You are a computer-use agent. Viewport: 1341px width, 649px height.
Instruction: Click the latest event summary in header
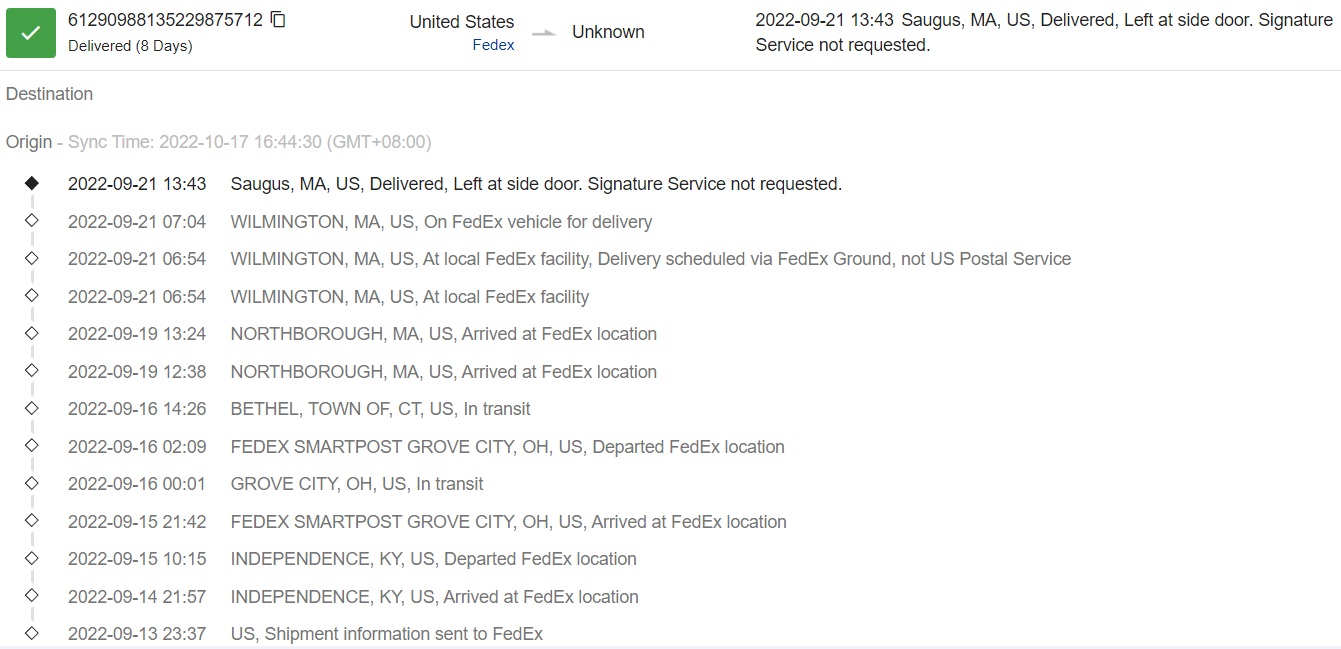(x=1043, y=32)
